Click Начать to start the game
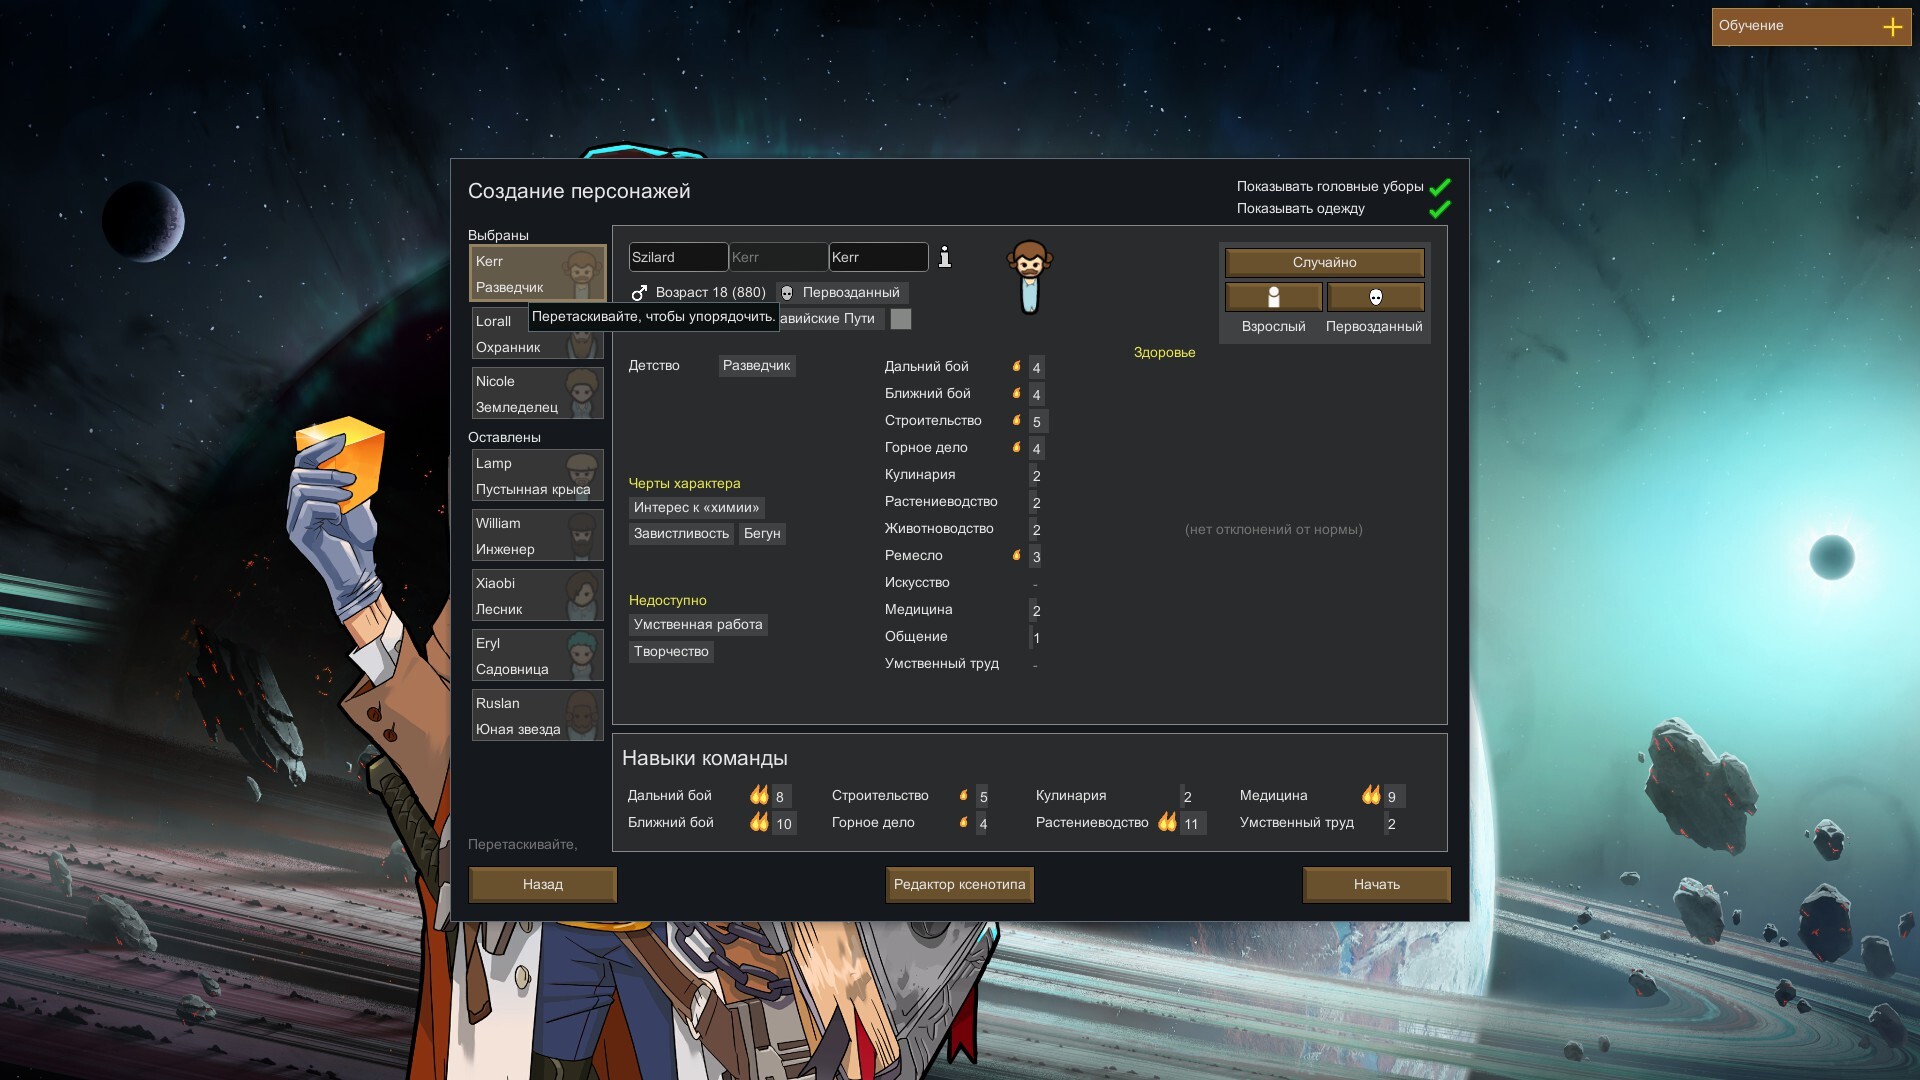 [x=1377, y=884]
